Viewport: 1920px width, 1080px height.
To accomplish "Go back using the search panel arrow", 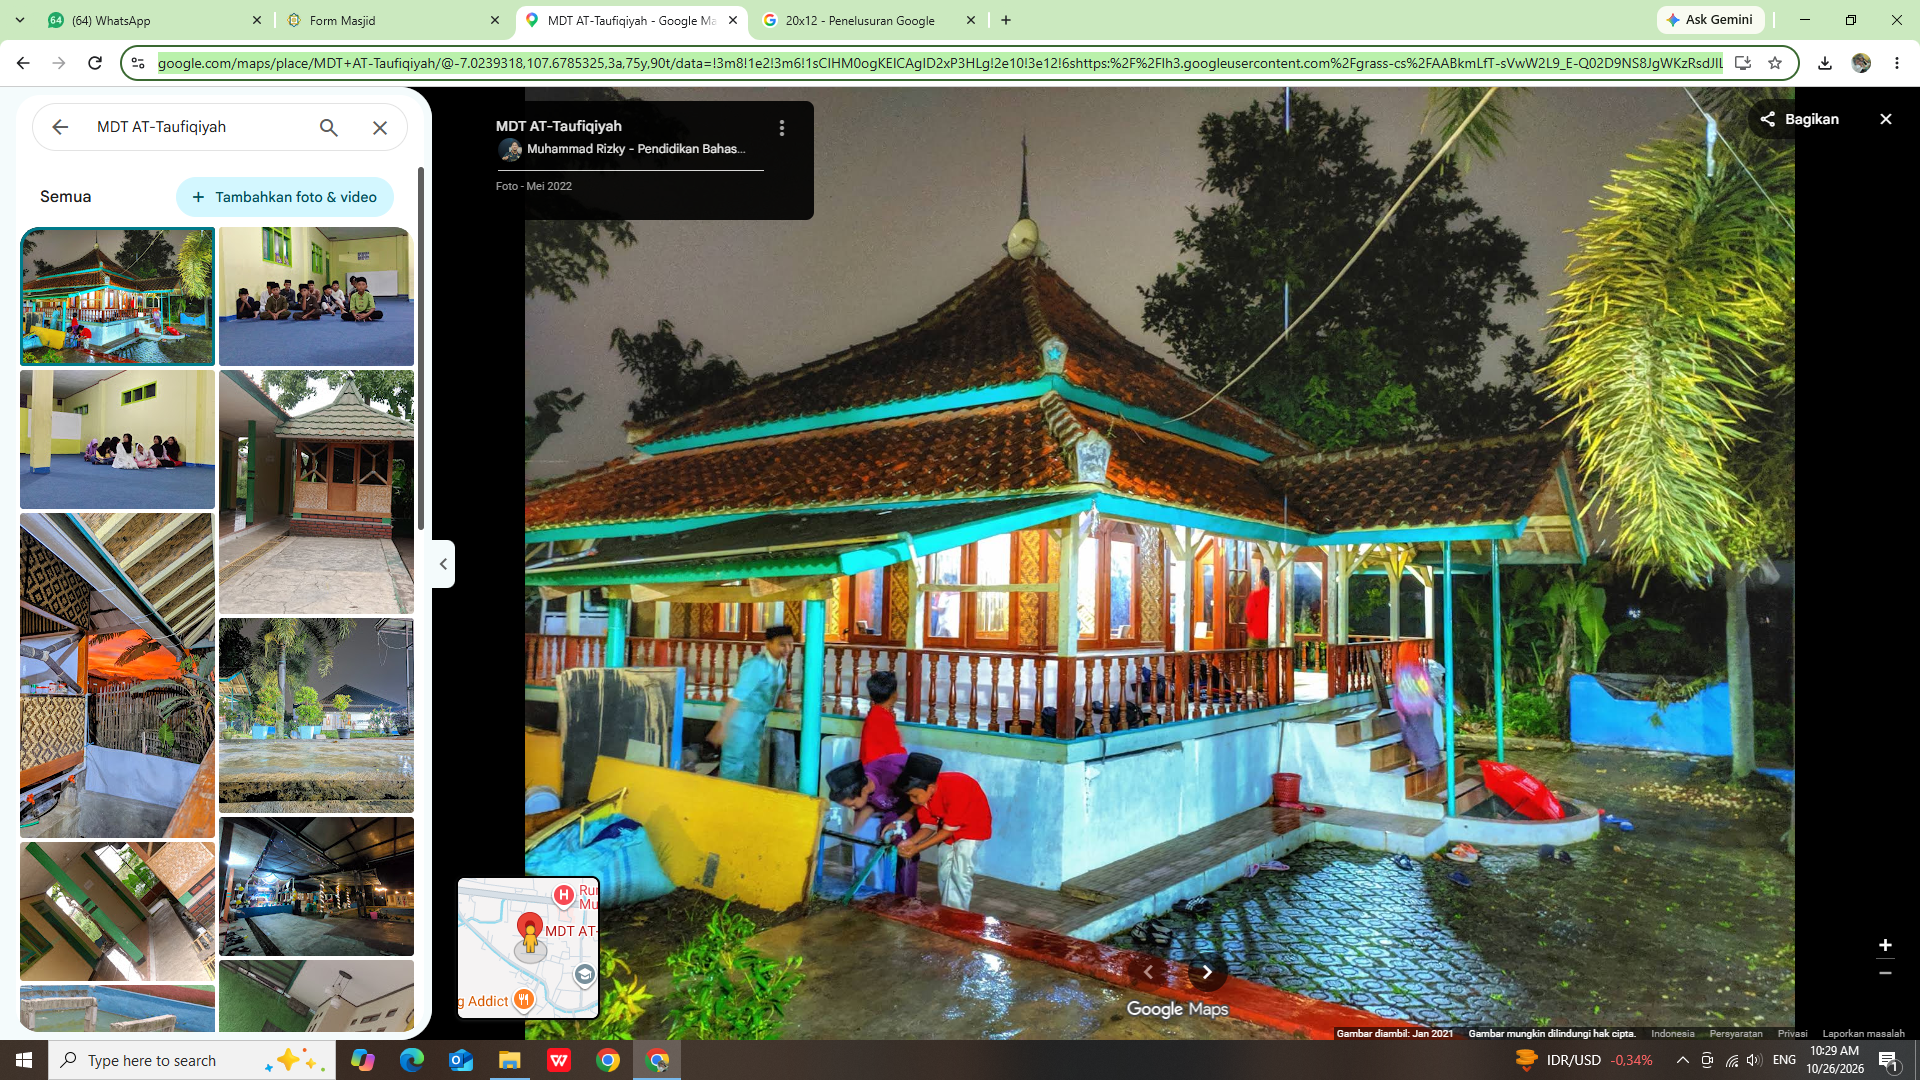I will (x=60, y=127).
